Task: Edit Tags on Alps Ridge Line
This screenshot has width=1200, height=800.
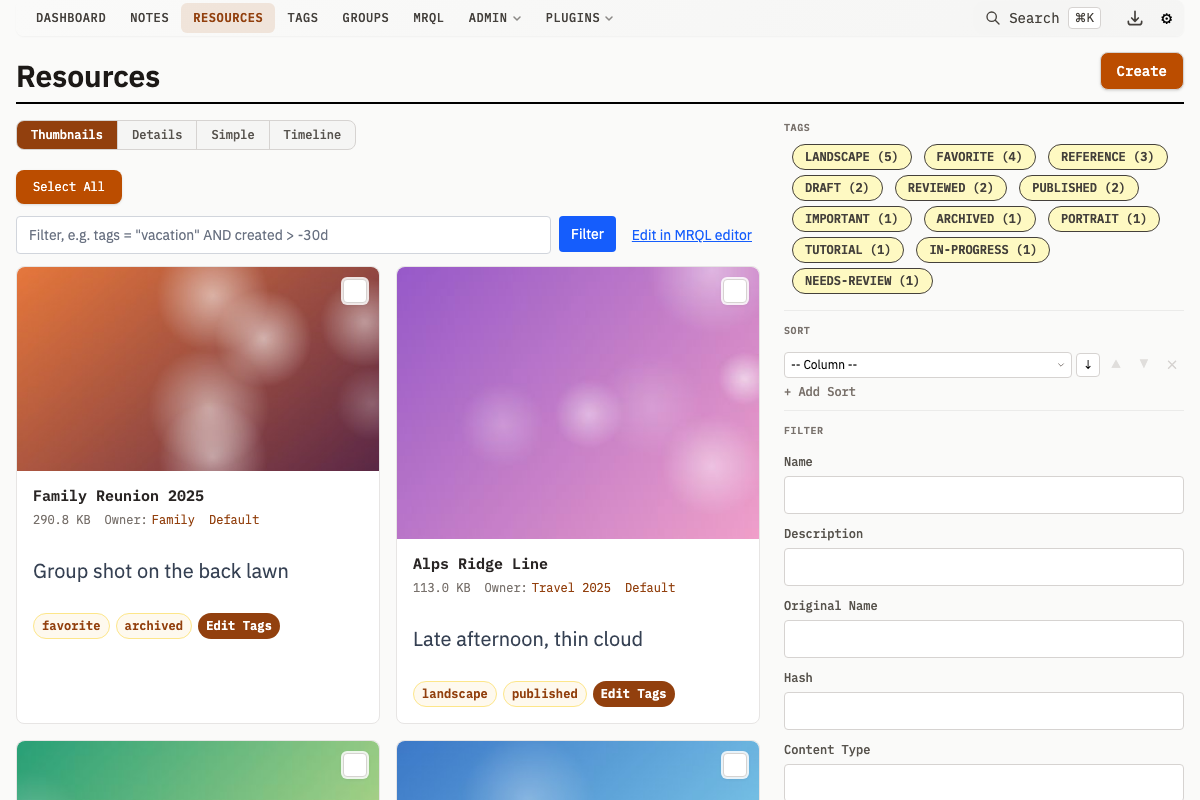Action: click(634, 694)
